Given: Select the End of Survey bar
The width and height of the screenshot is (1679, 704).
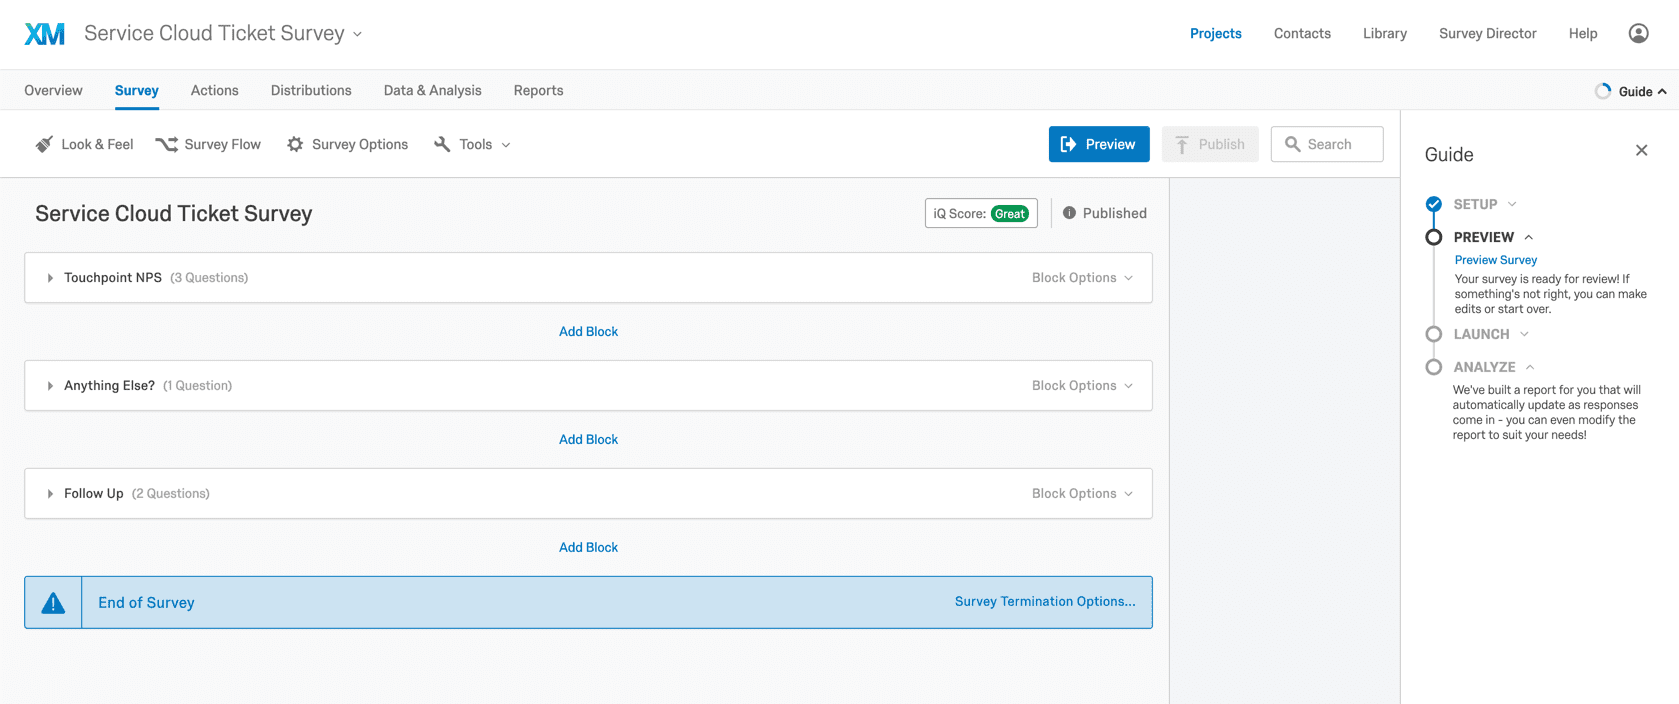Looking at the screenshot, I should click(588, 602).
